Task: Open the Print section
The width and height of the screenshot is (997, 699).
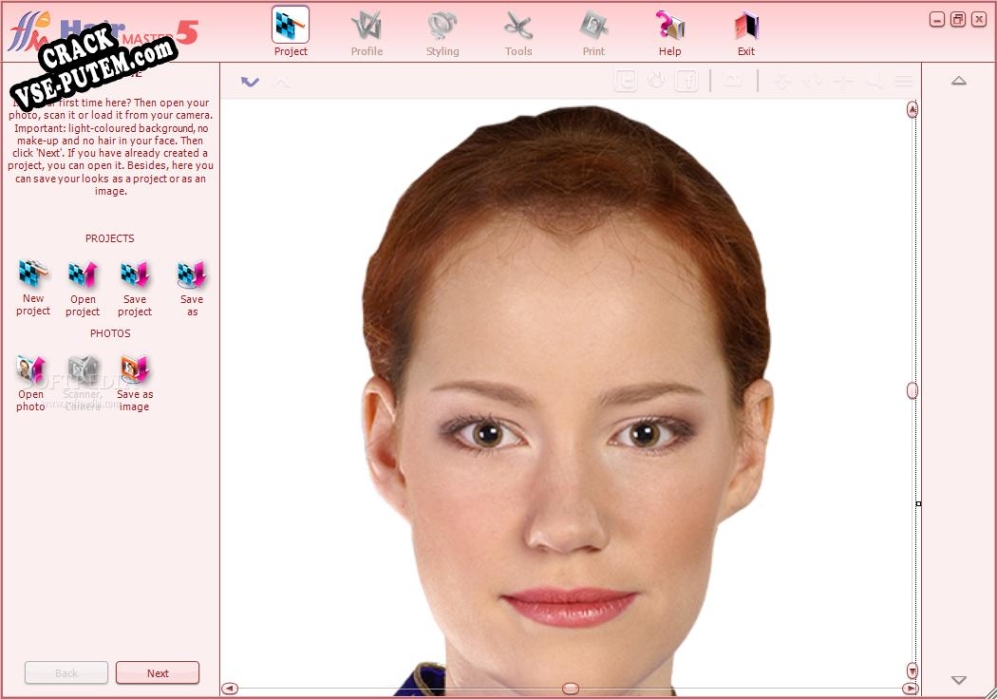Action: (594, 32)
